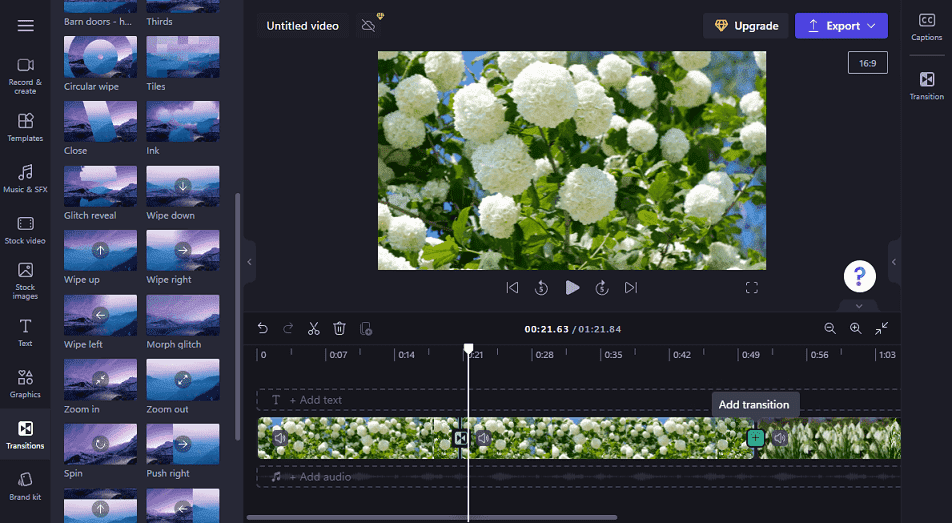952x523 pixels.
Task: Select the Wipe right transition
Action: [183, 250]
